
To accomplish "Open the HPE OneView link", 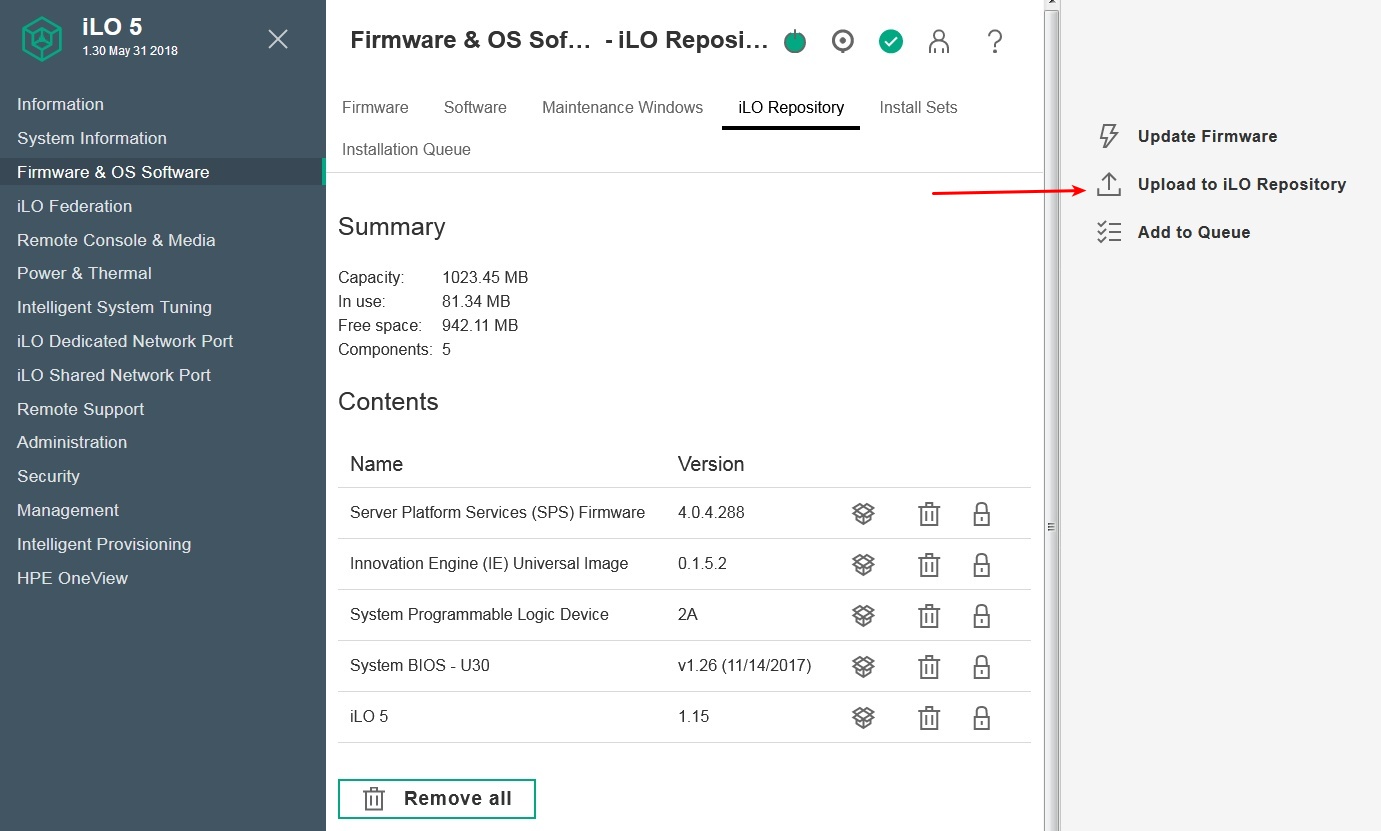I will tap(72, 578).
